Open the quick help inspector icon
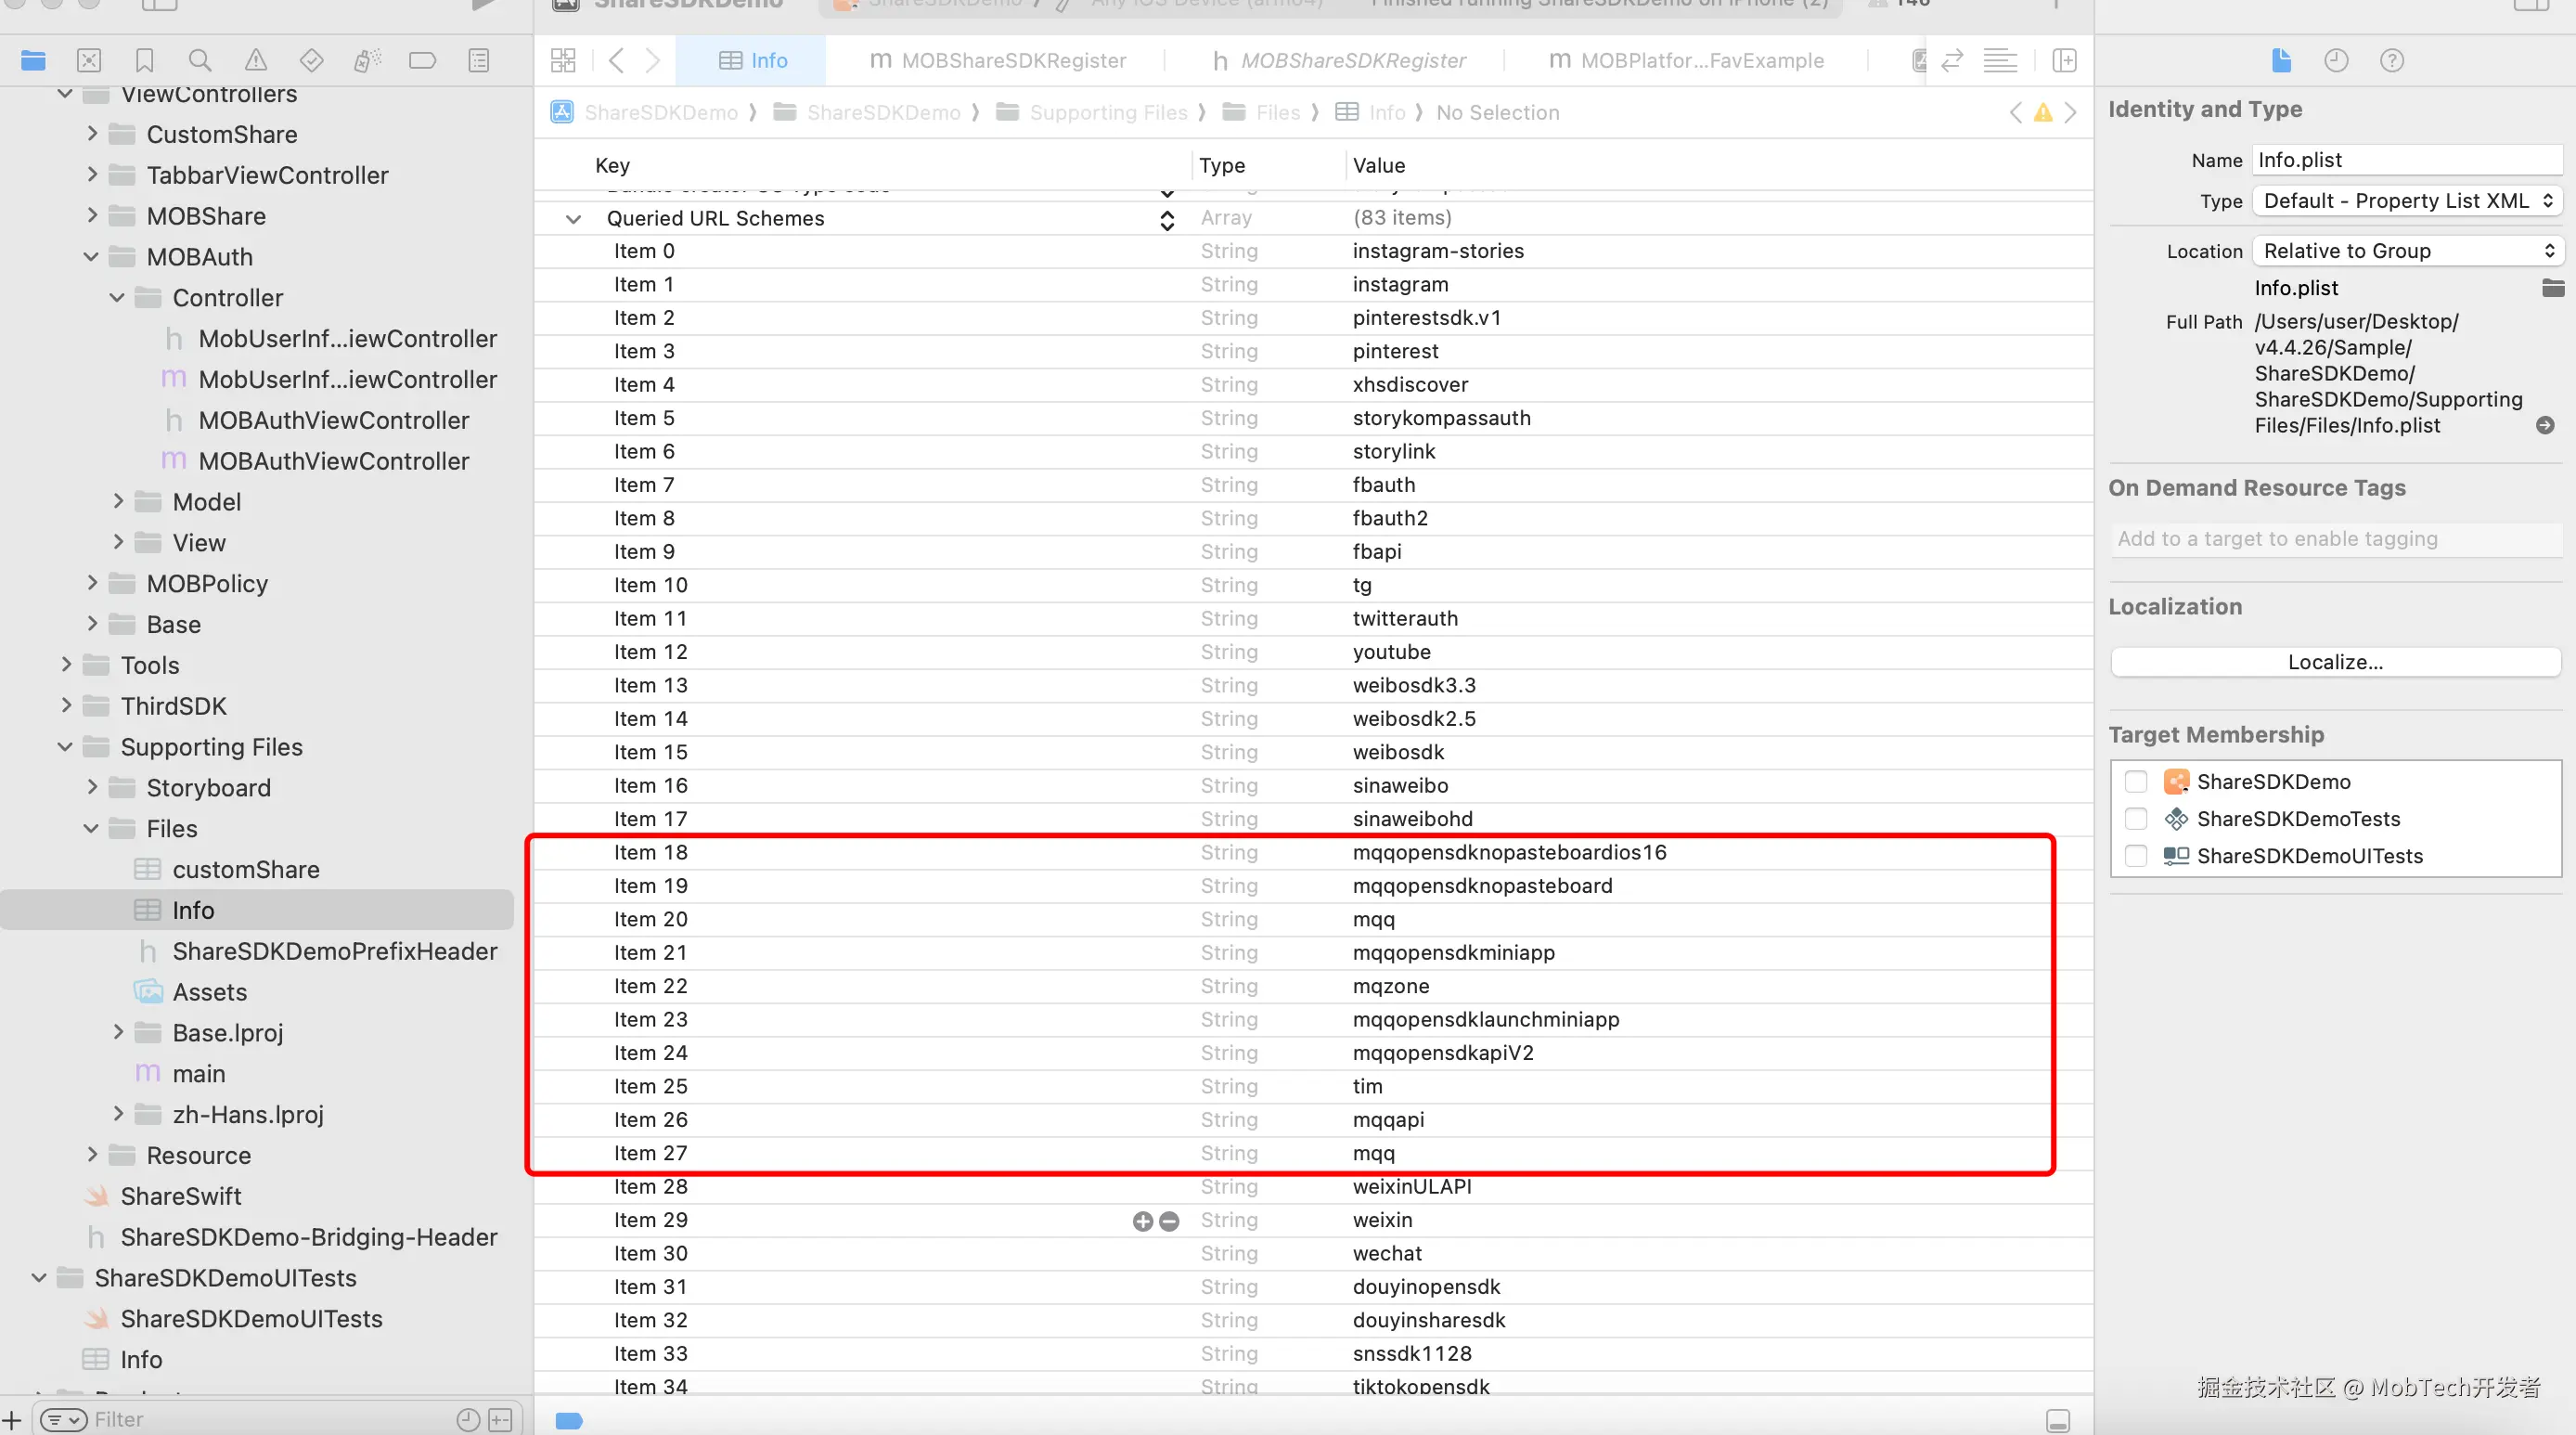This screenshot has height=1435, width=2576. [x=2391, y=61]
